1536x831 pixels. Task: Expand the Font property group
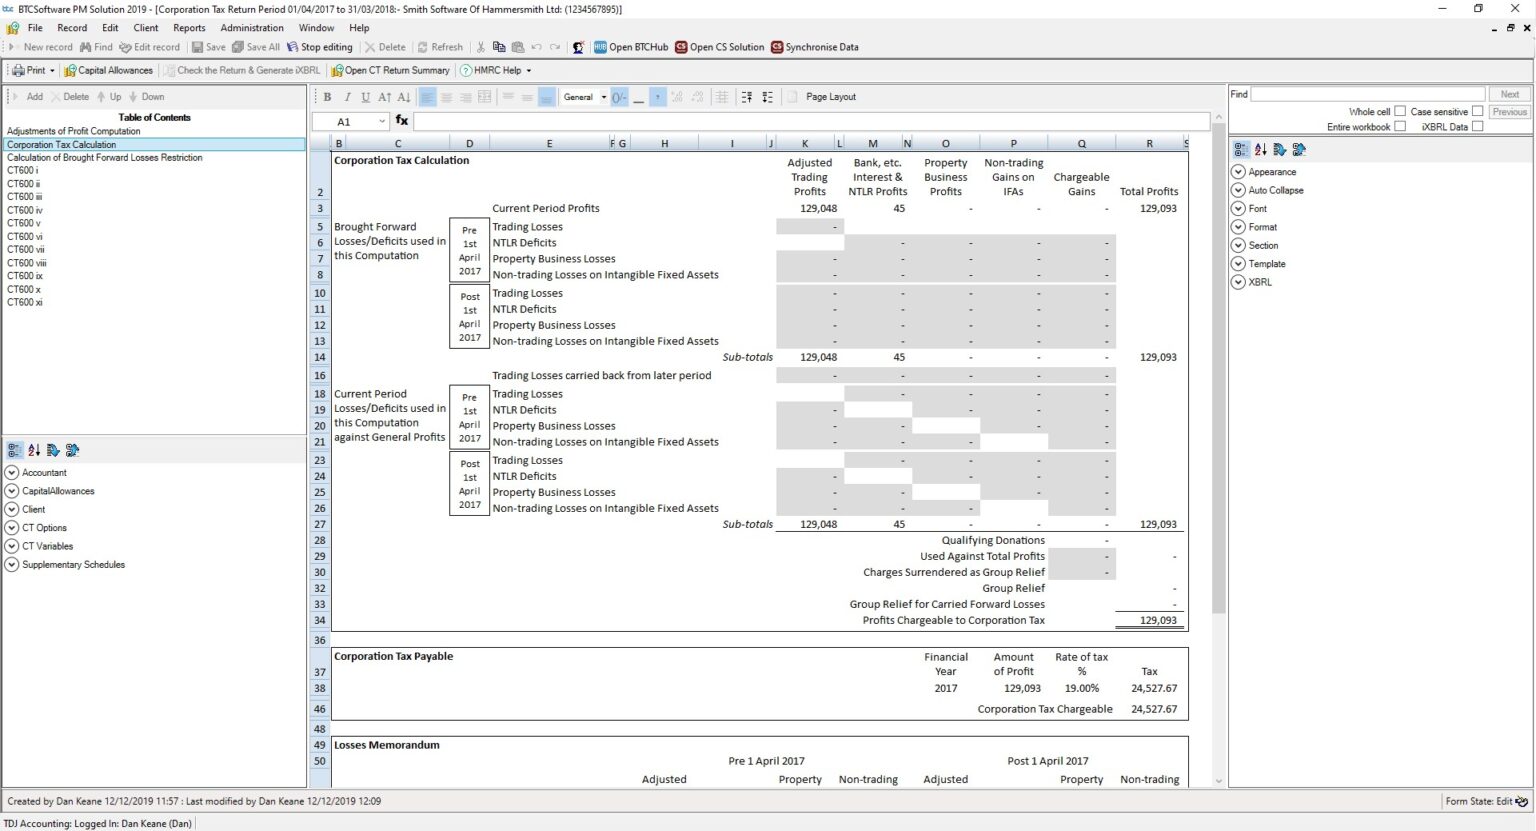pyautogui.click(x=1238, y=208)
